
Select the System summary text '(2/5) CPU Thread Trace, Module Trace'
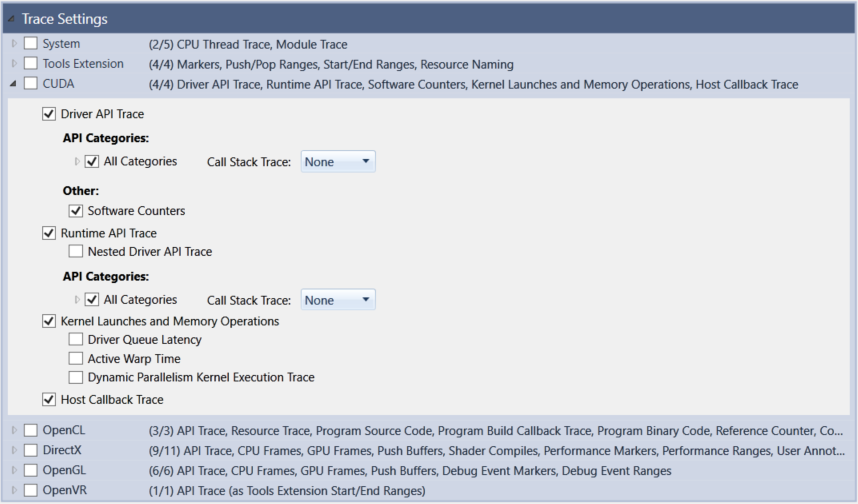pos(248,44)
